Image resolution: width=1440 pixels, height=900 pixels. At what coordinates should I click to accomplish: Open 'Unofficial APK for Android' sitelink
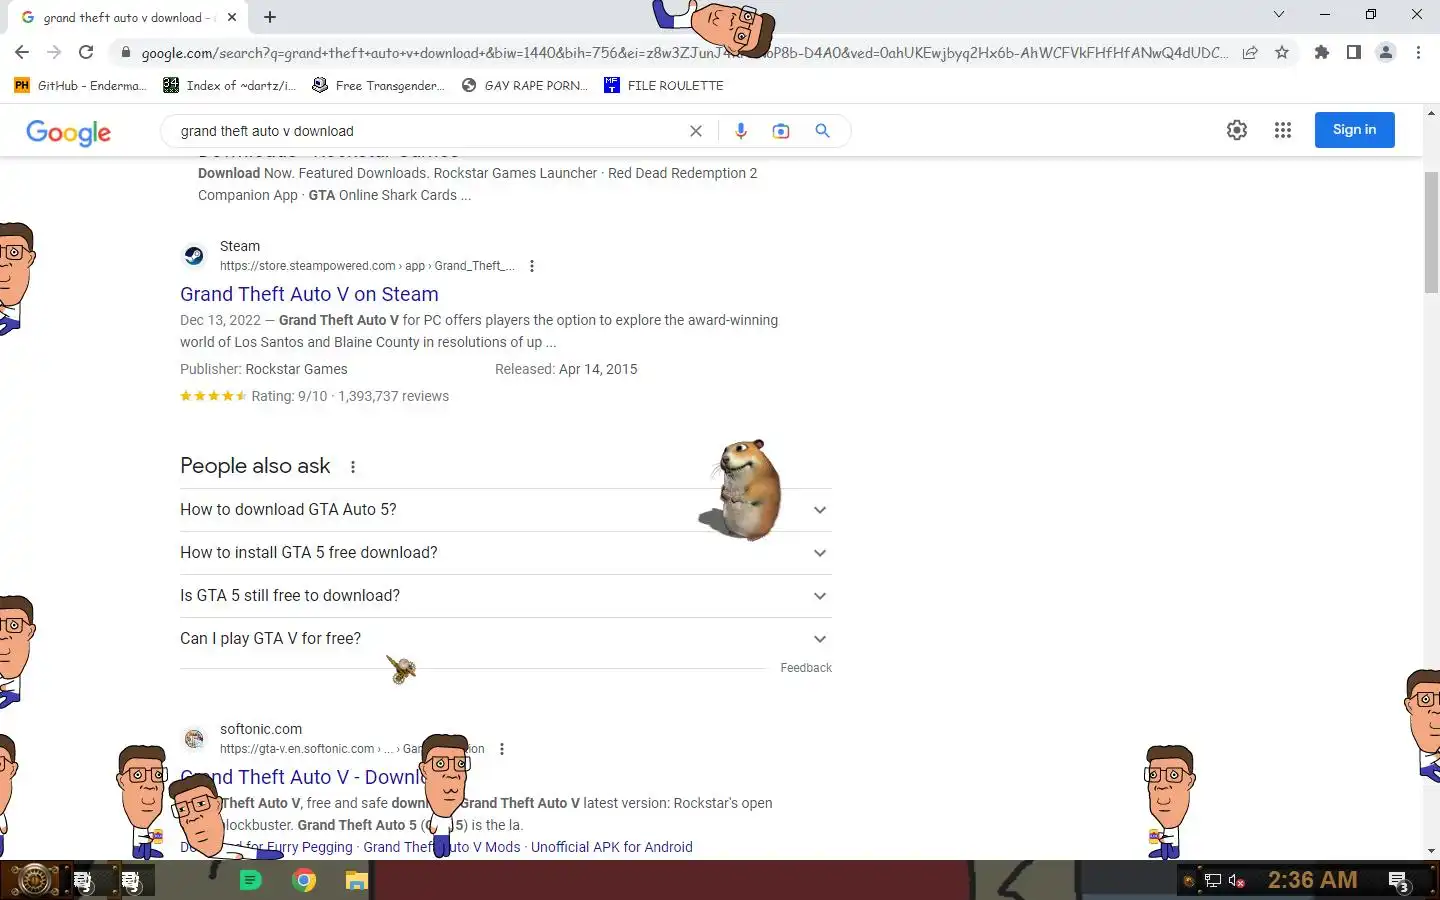point(612,847)
